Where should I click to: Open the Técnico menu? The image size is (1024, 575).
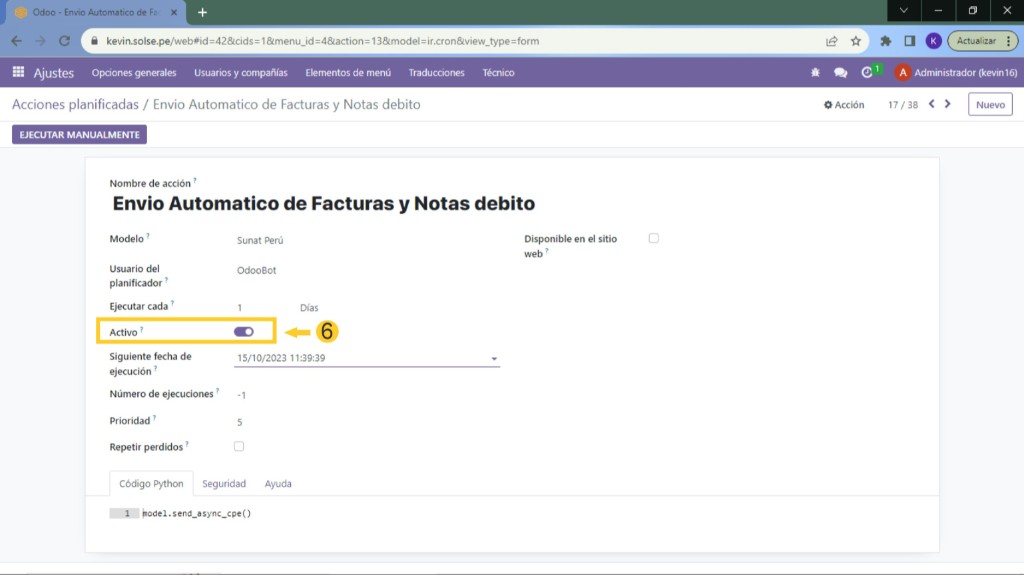(498, 73)
